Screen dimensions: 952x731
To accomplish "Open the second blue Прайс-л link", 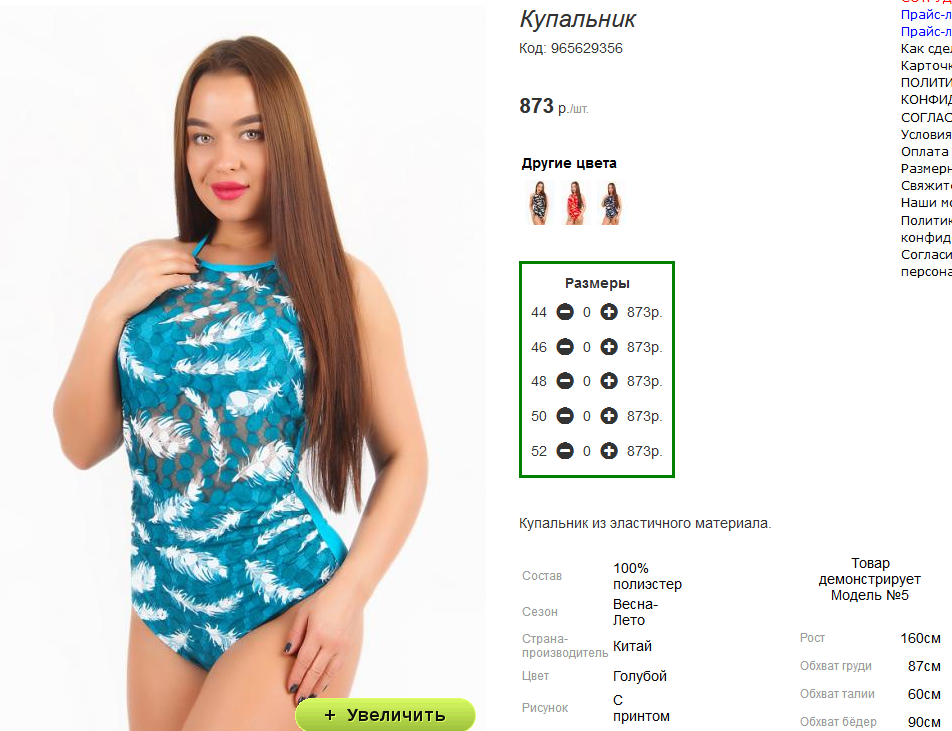I will [x=926, y=32].
